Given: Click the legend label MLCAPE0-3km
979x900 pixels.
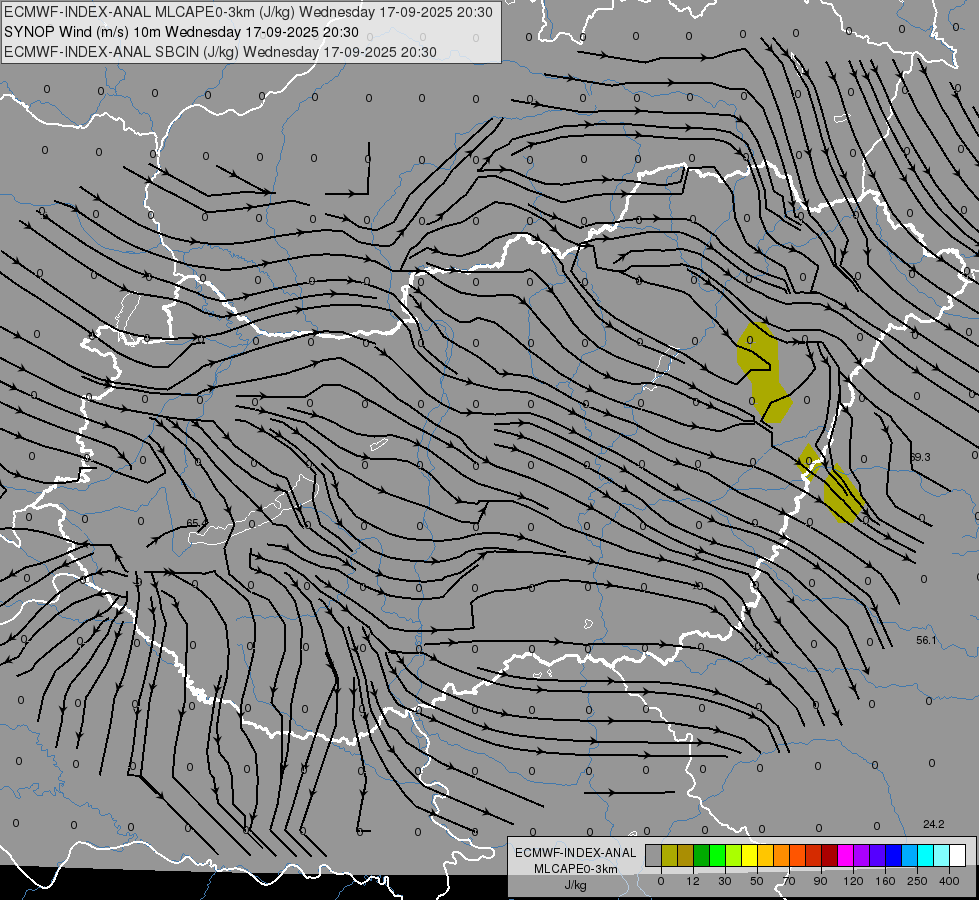Looking at the screenshot, I should coord(576,869).
